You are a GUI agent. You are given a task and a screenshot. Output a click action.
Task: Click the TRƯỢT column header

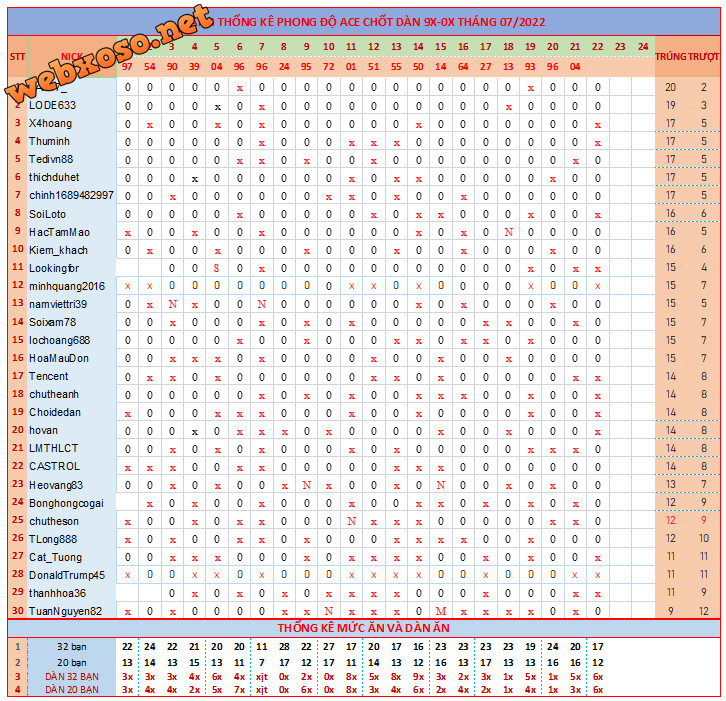[703, 56]
